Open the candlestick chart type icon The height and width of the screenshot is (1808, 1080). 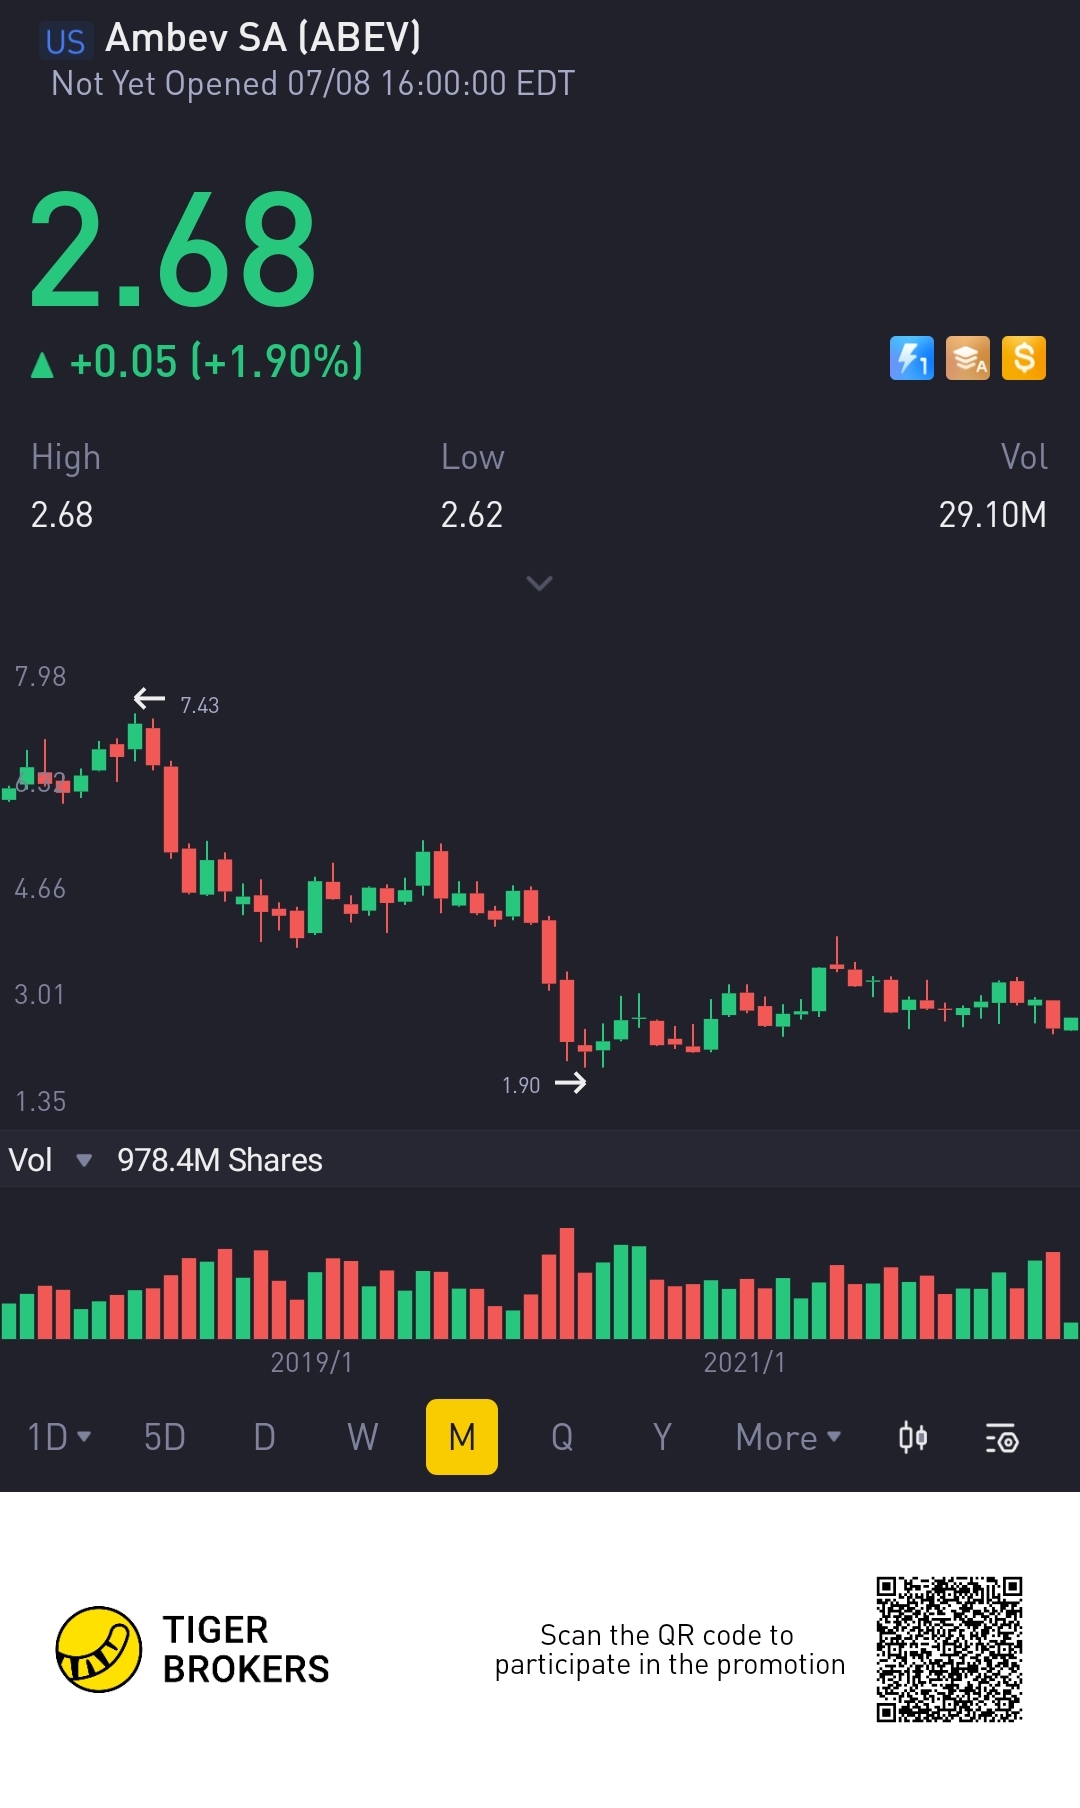pos(913,1438)
